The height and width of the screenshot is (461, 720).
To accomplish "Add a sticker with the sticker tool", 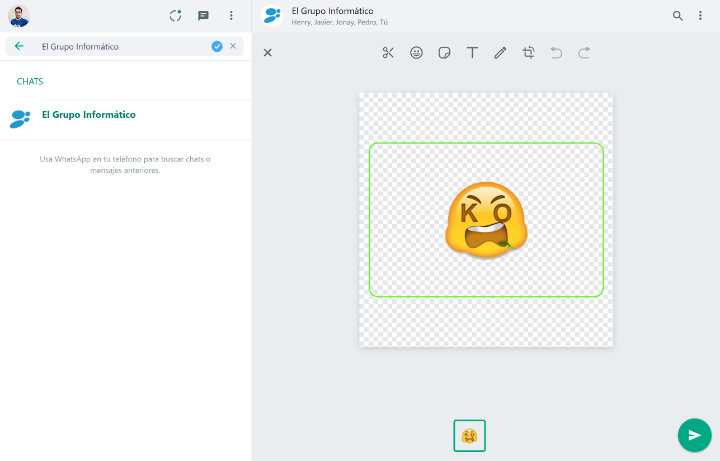I will point(444,53).
